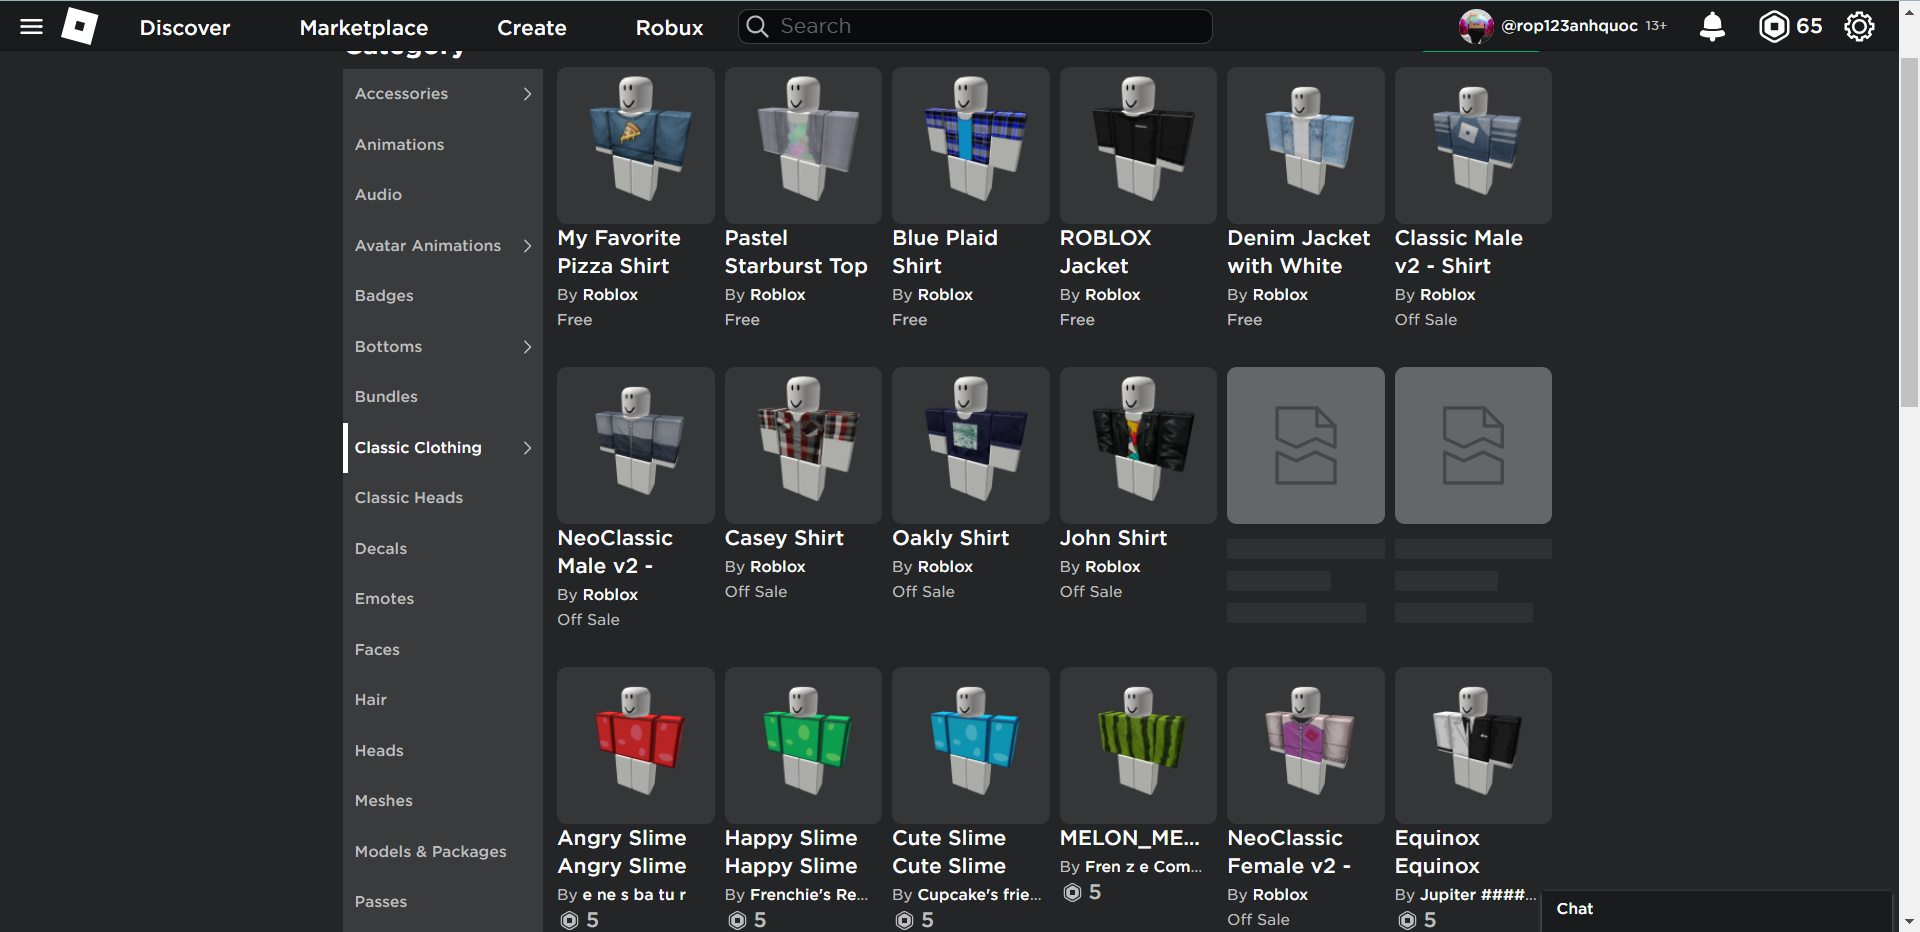Go to the Marketplace tab
Screen dimensions: 1920x932
tap(364, 28)
